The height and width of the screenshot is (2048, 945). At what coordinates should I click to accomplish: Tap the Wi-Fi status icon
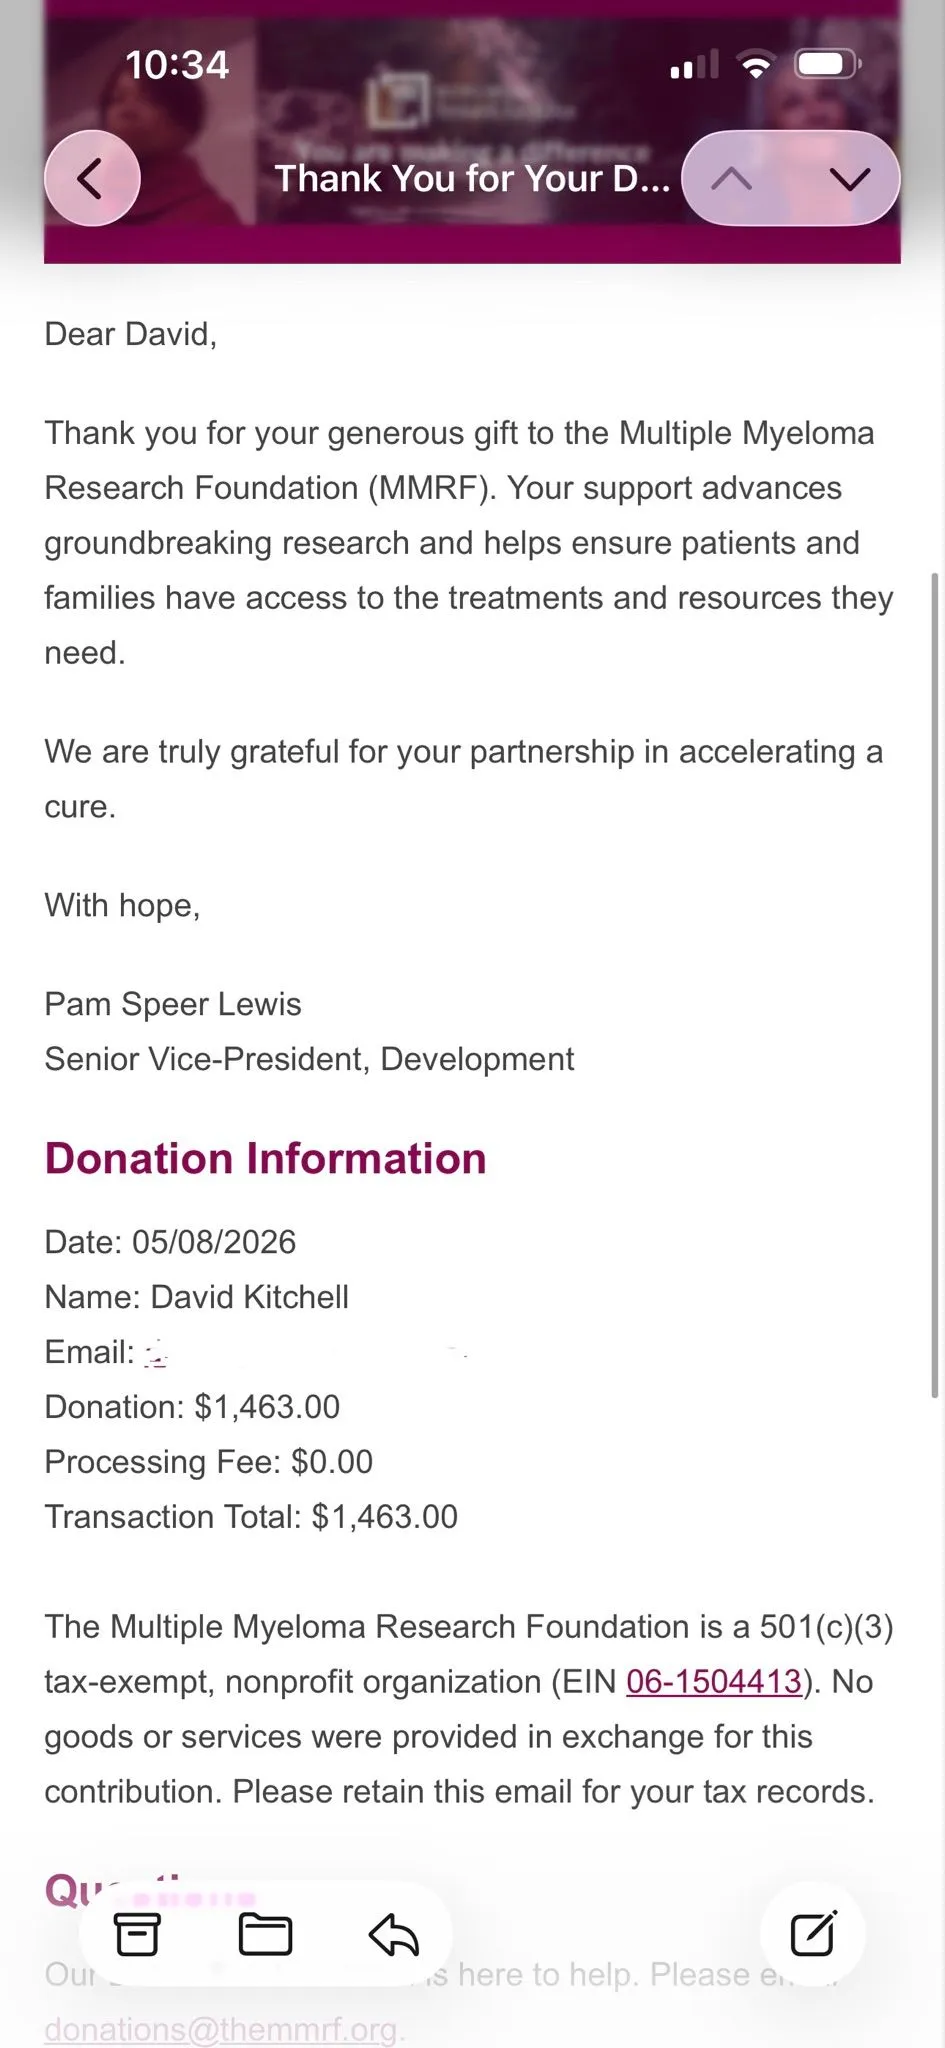point(757,66)
